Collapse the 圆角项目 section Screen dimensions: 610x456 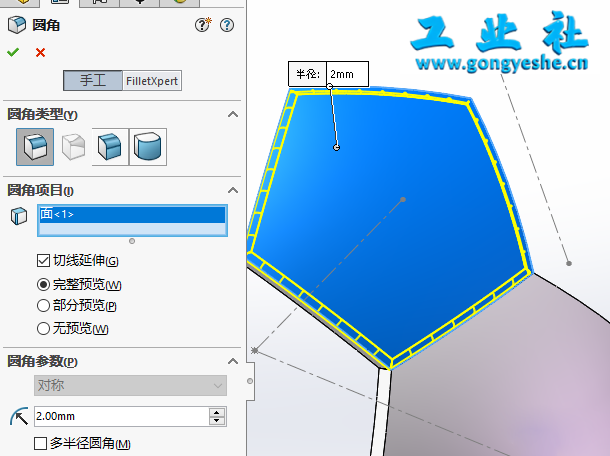point(233,190)
